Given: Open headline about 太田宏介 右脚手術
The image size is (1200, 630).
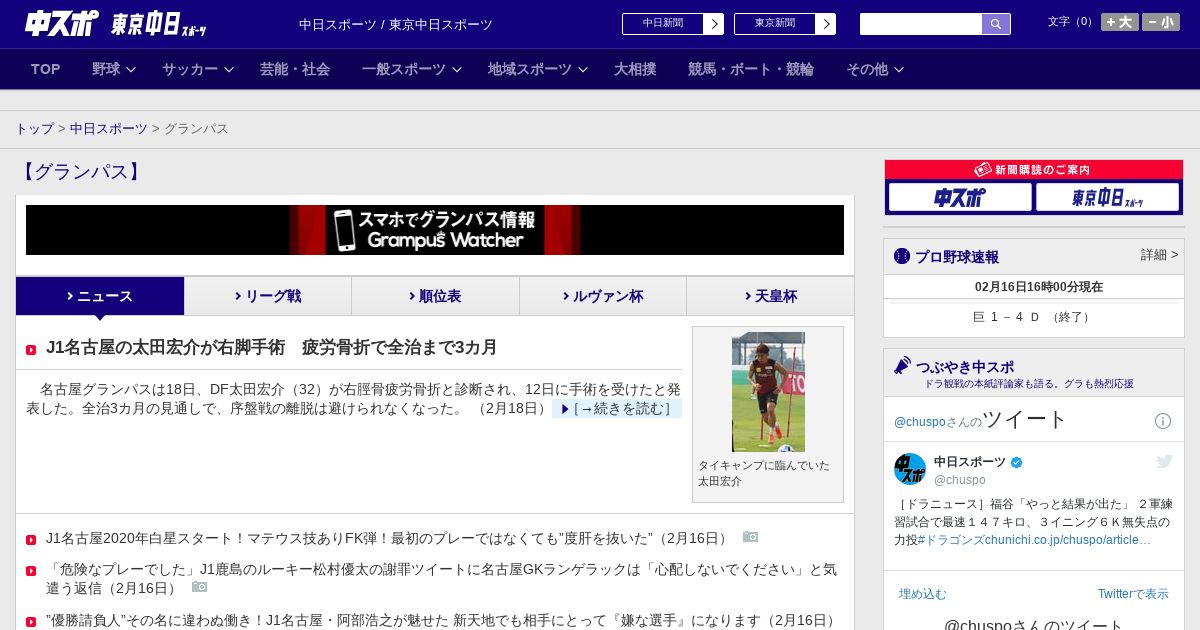Looking at the screenshot, I should [272, 348].
